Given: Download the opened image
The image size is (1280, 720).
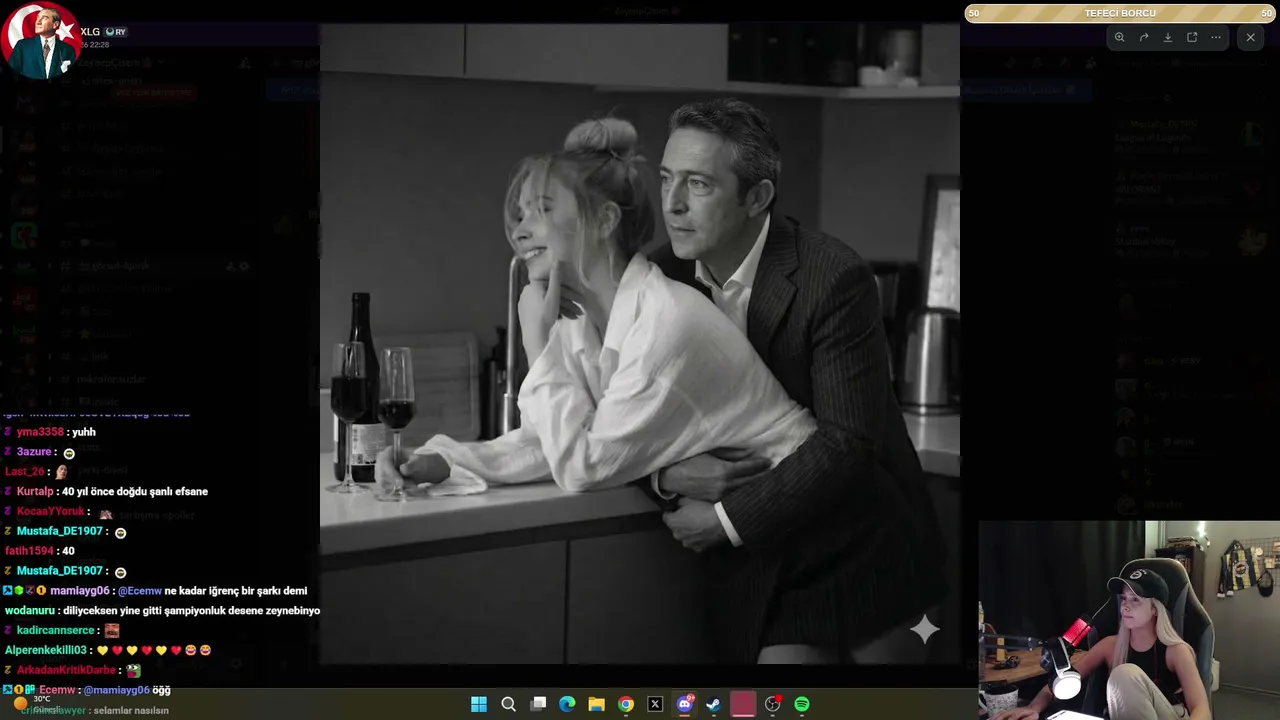Looking at the screenshot, I should coord(1168,37).
